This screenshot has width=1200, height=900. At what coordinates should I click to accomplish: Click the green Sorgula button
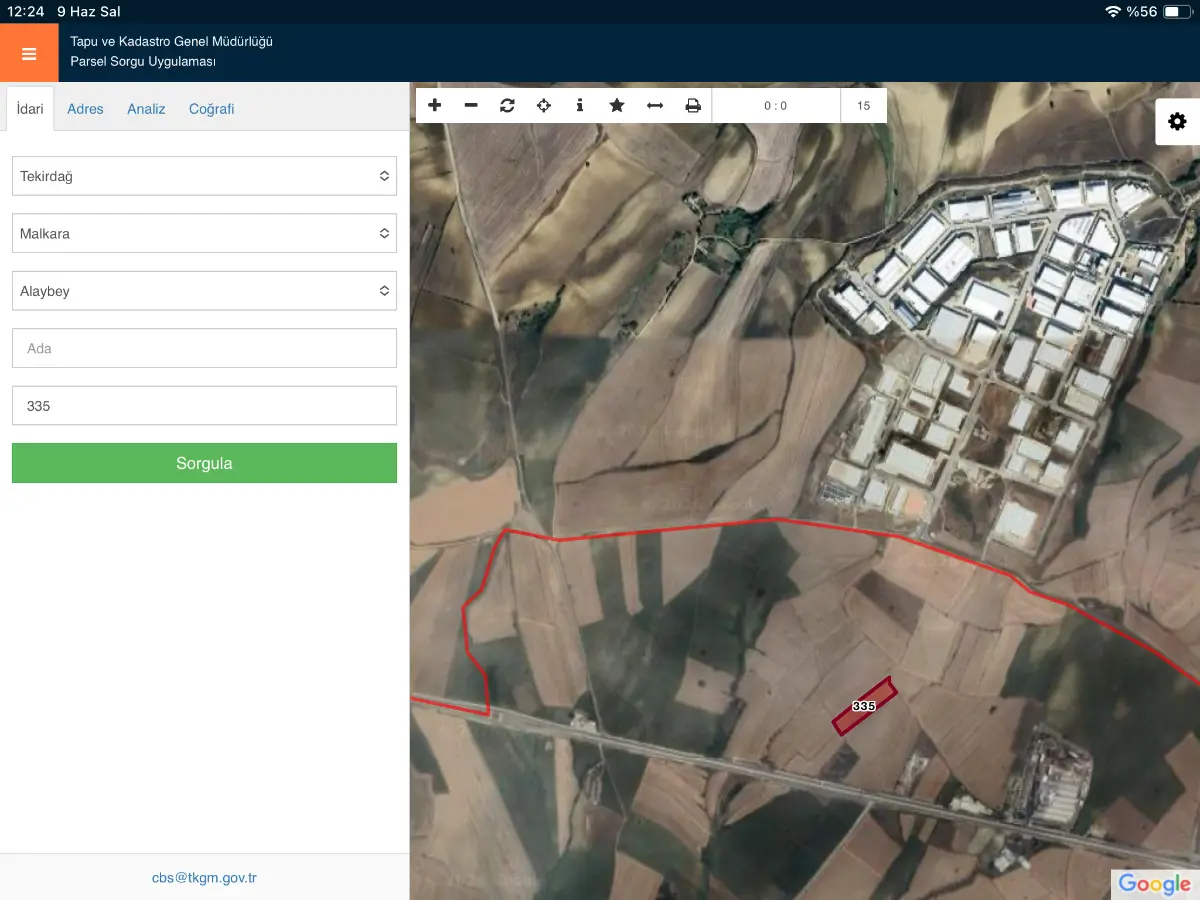coord(204,463)
